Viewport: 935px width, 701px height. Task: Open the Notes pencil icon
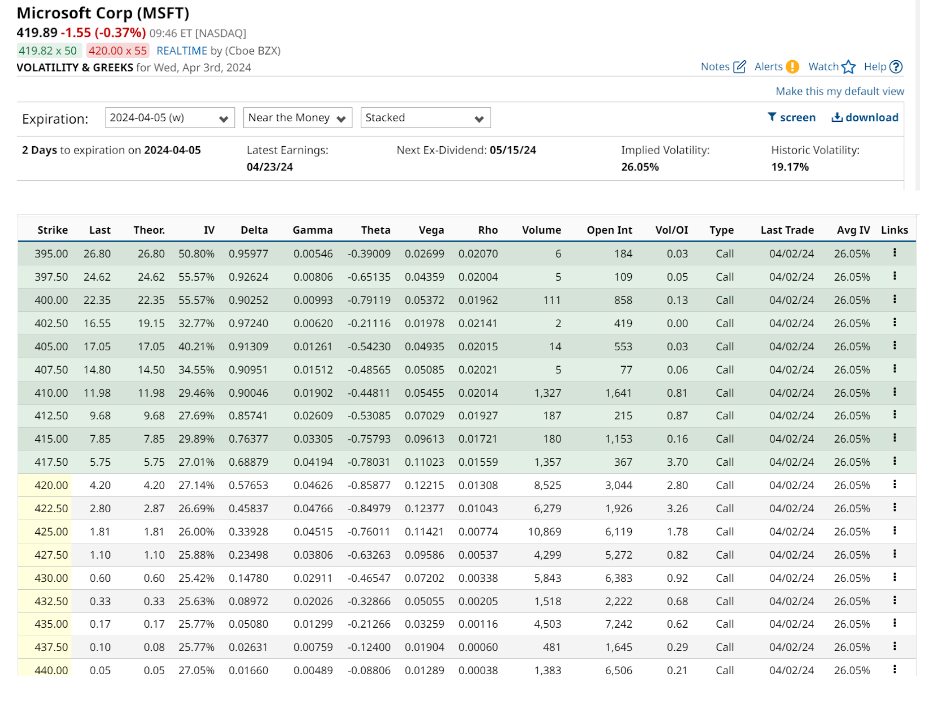[739, 67]
